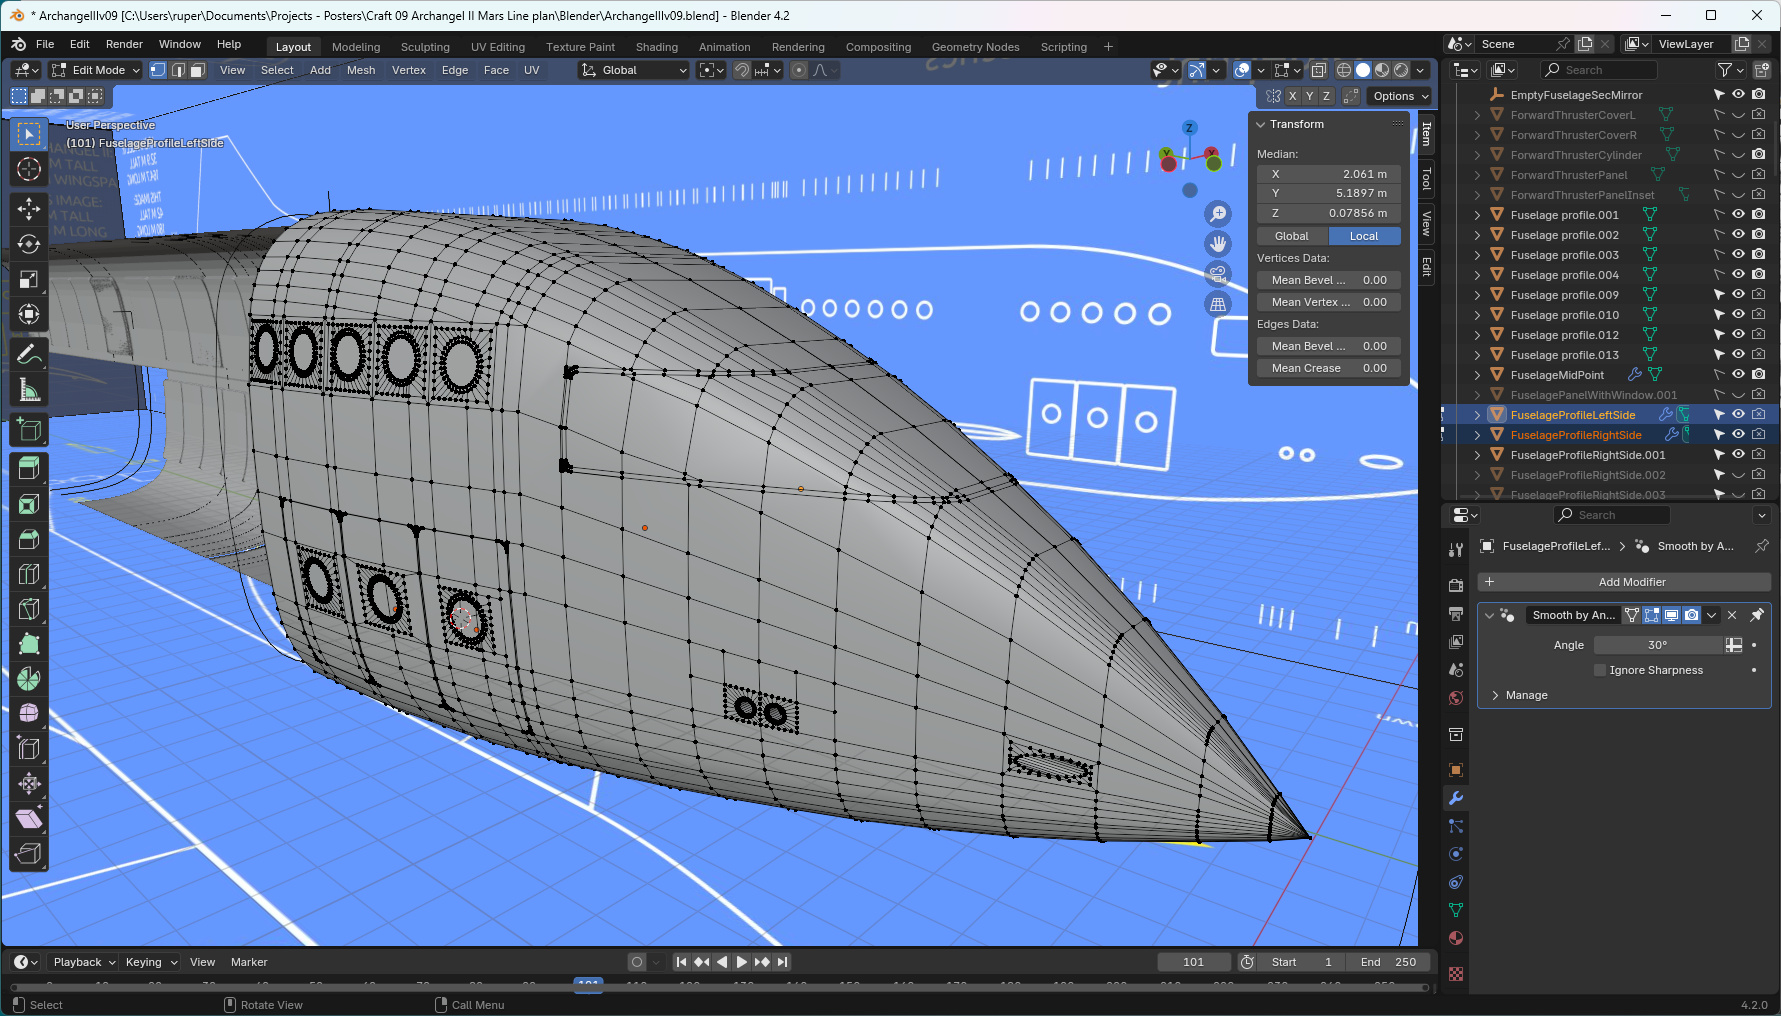Viewport: 1781px width, 1016px height.
Task: Open Global transform orientation dropdown
Action: 634,70
